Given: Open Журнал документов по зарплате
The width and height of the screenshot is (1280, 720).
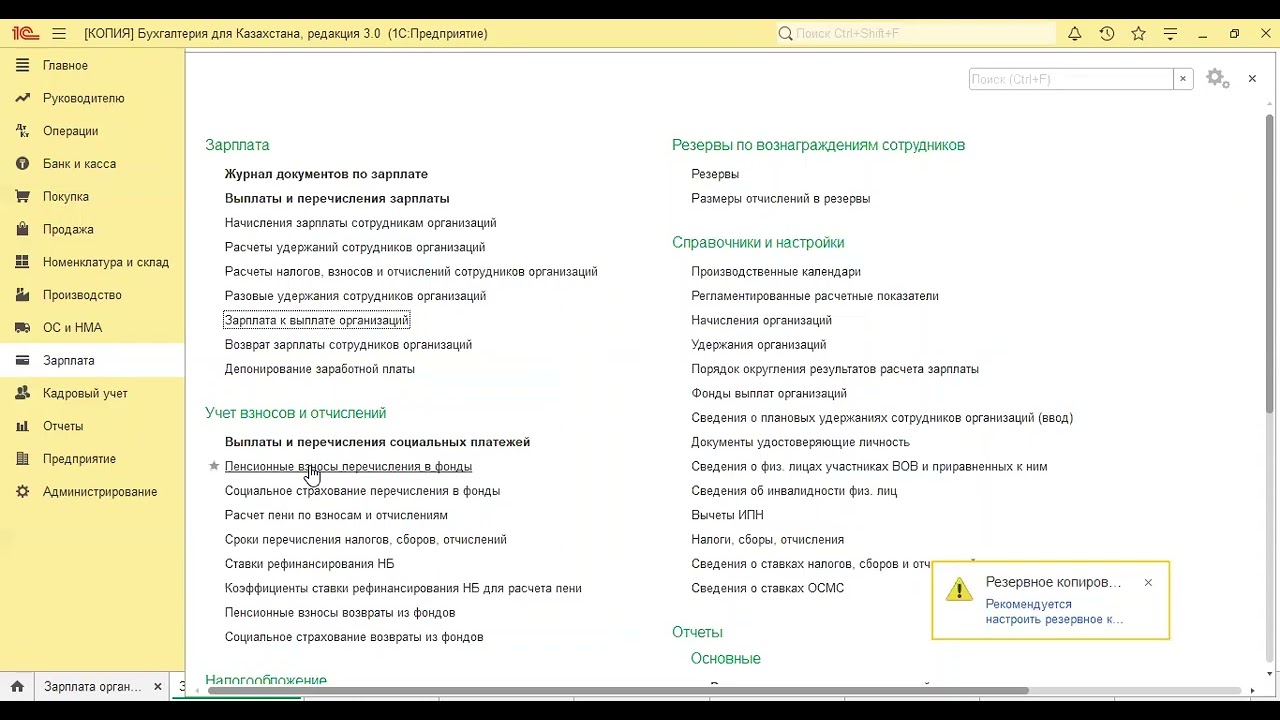Looking at the screenshot, I should [x=326, y=174].
